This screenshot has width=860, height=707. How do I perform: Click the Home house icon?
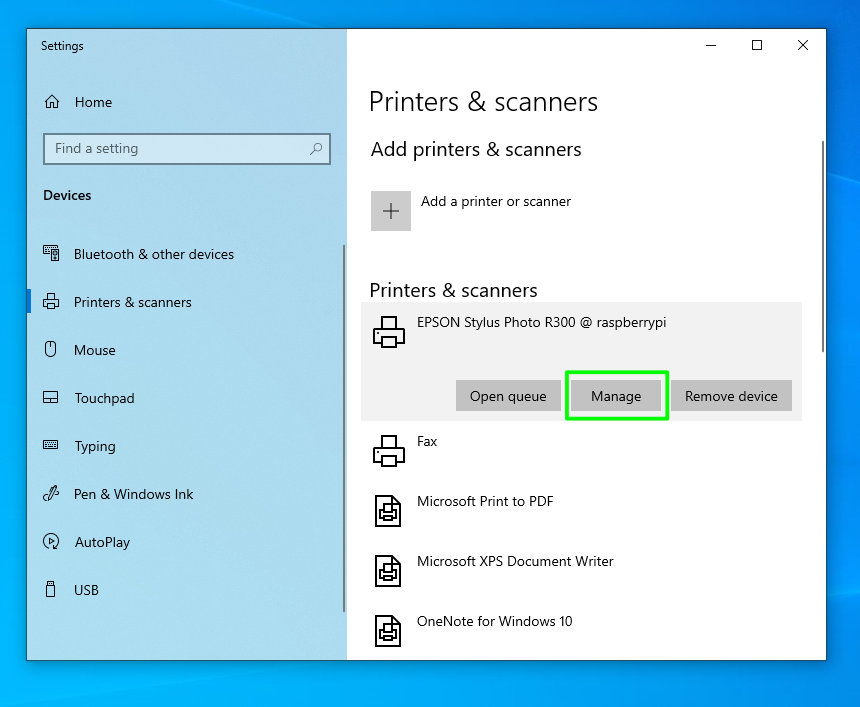click(51, 101)
